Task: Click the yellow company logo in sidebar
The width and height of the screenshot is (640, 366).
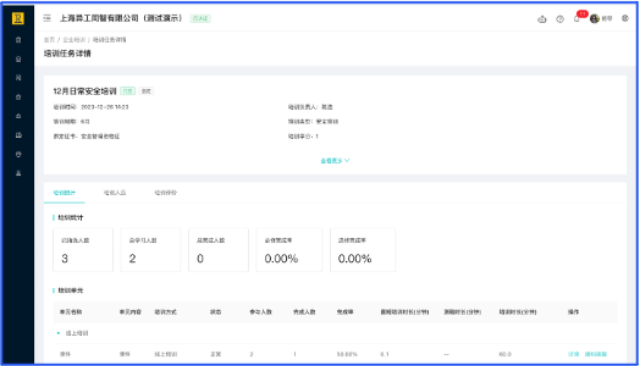Action: (18, 18)
